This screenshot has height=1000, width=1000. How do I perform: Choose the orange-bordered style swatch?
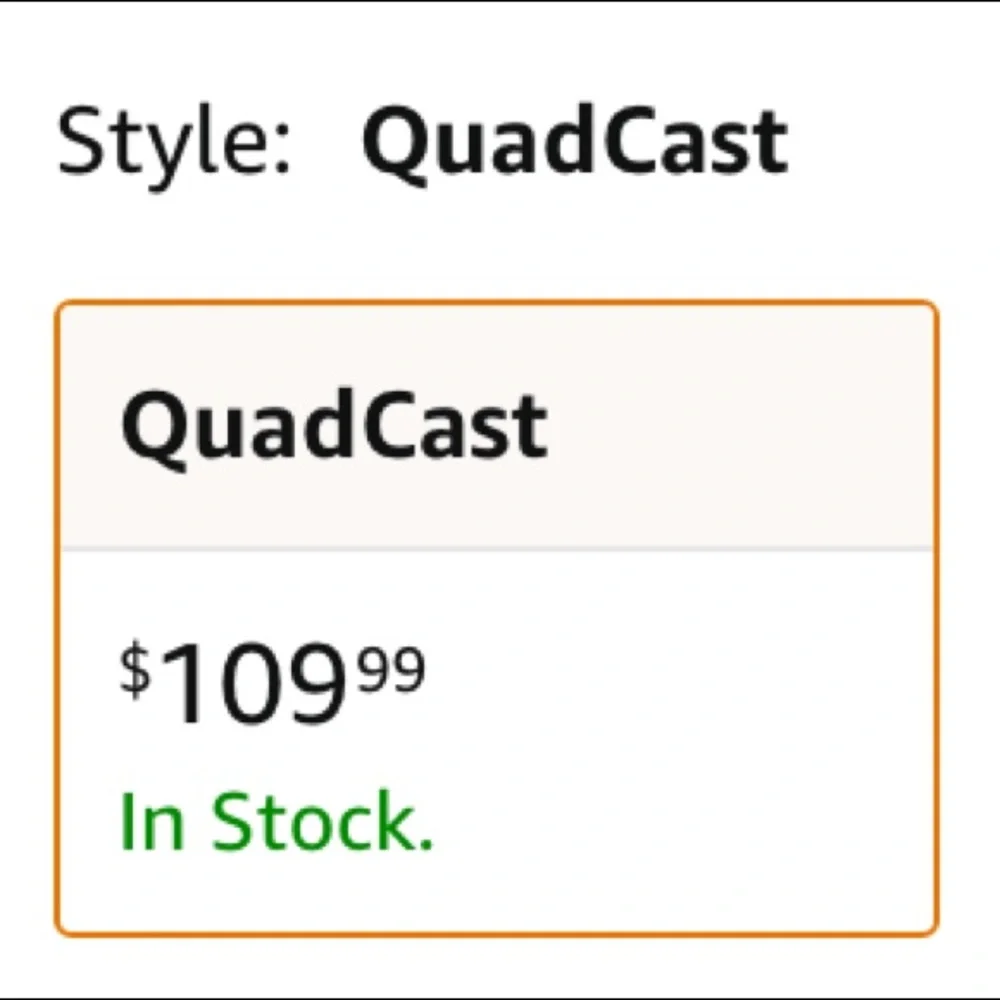coord(496,617)
